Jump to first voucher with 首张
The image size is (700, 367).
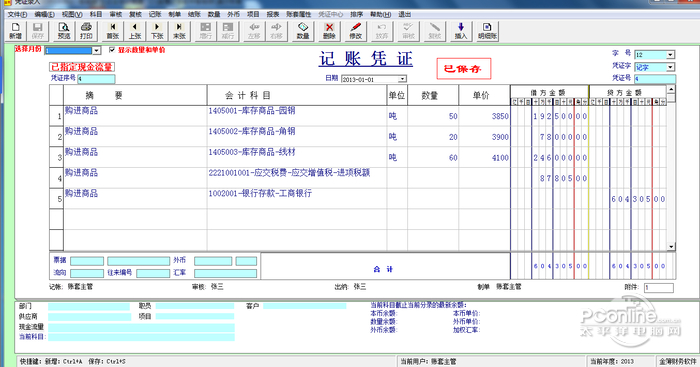112,31
